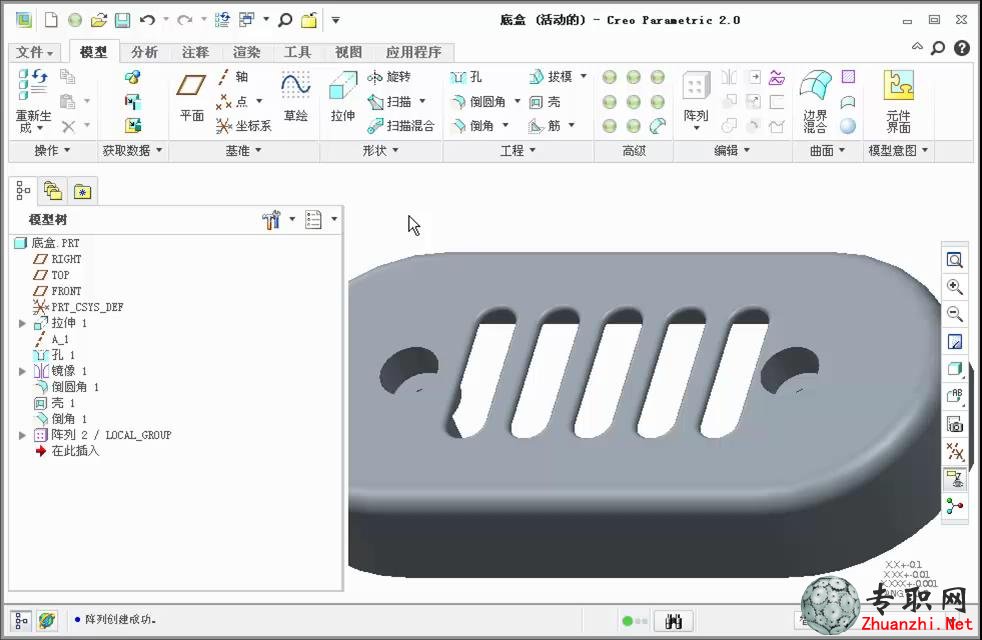Open the 孔 (Hole) tool
The height and width of the screenshot is (640, 982).
tap(466, 77)
